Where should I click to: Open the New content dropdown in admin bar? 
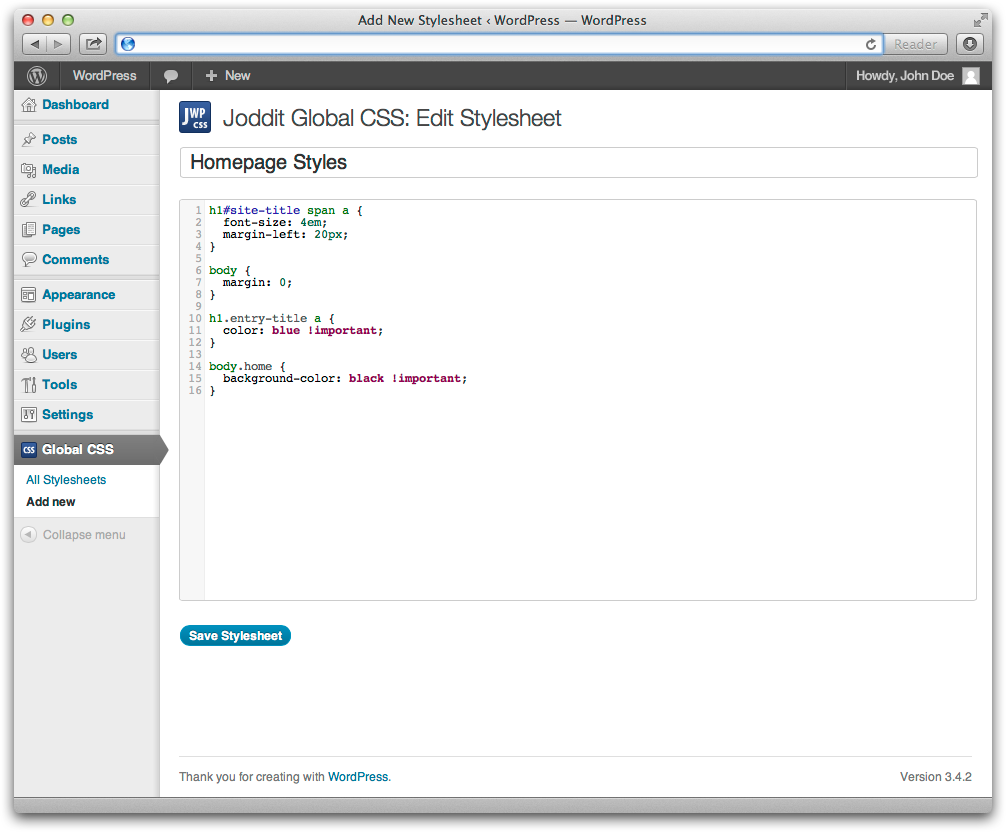[228, 76]
